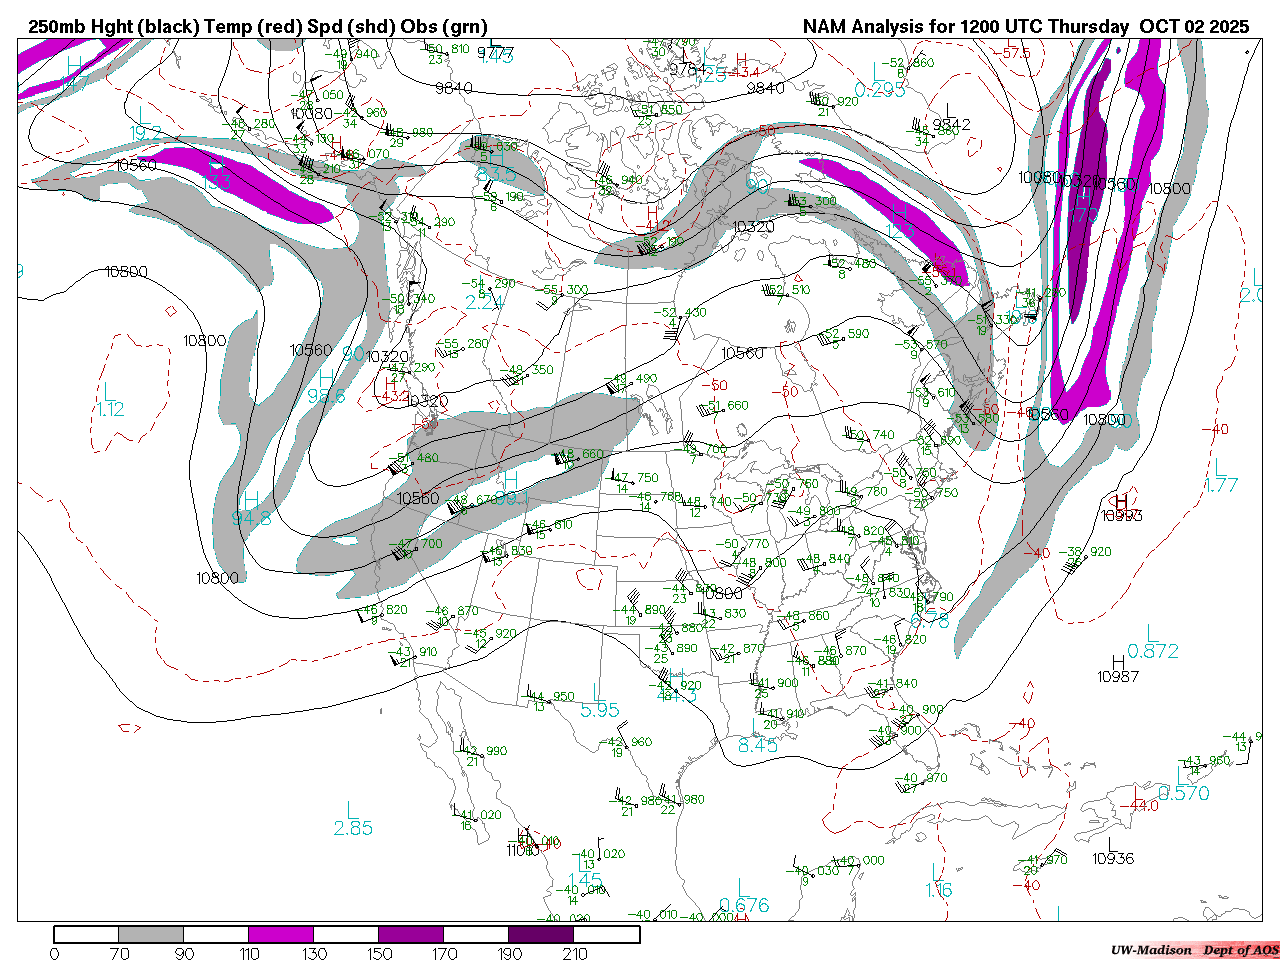Click the L symbol above 2.85

[x=351, y=809]
